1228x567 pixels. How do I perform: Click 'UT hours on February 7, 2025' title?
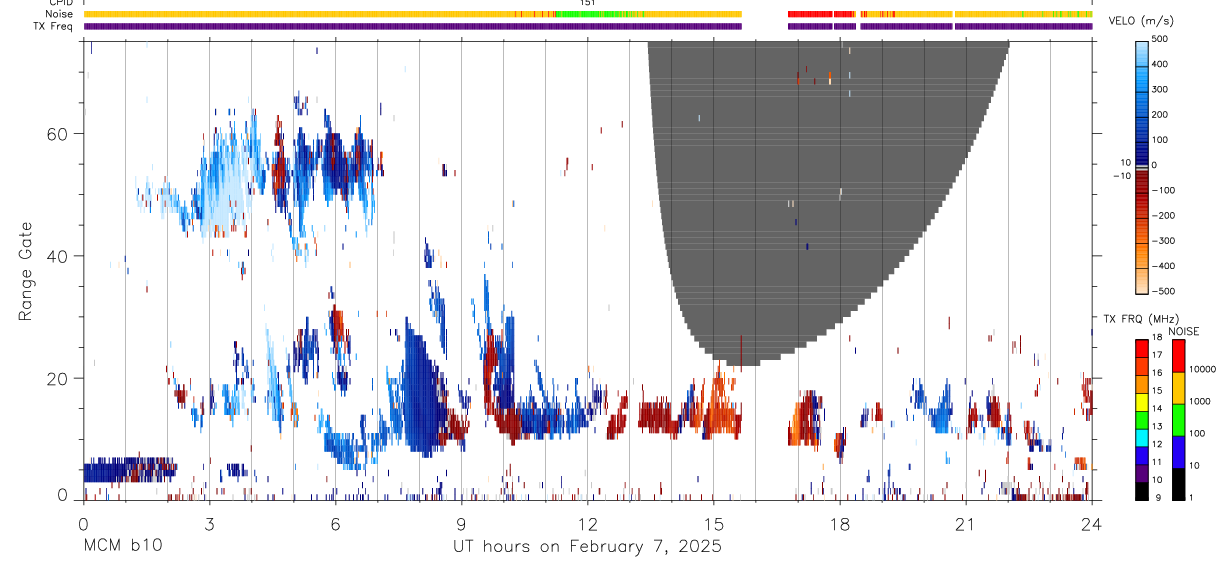(587, 547)
